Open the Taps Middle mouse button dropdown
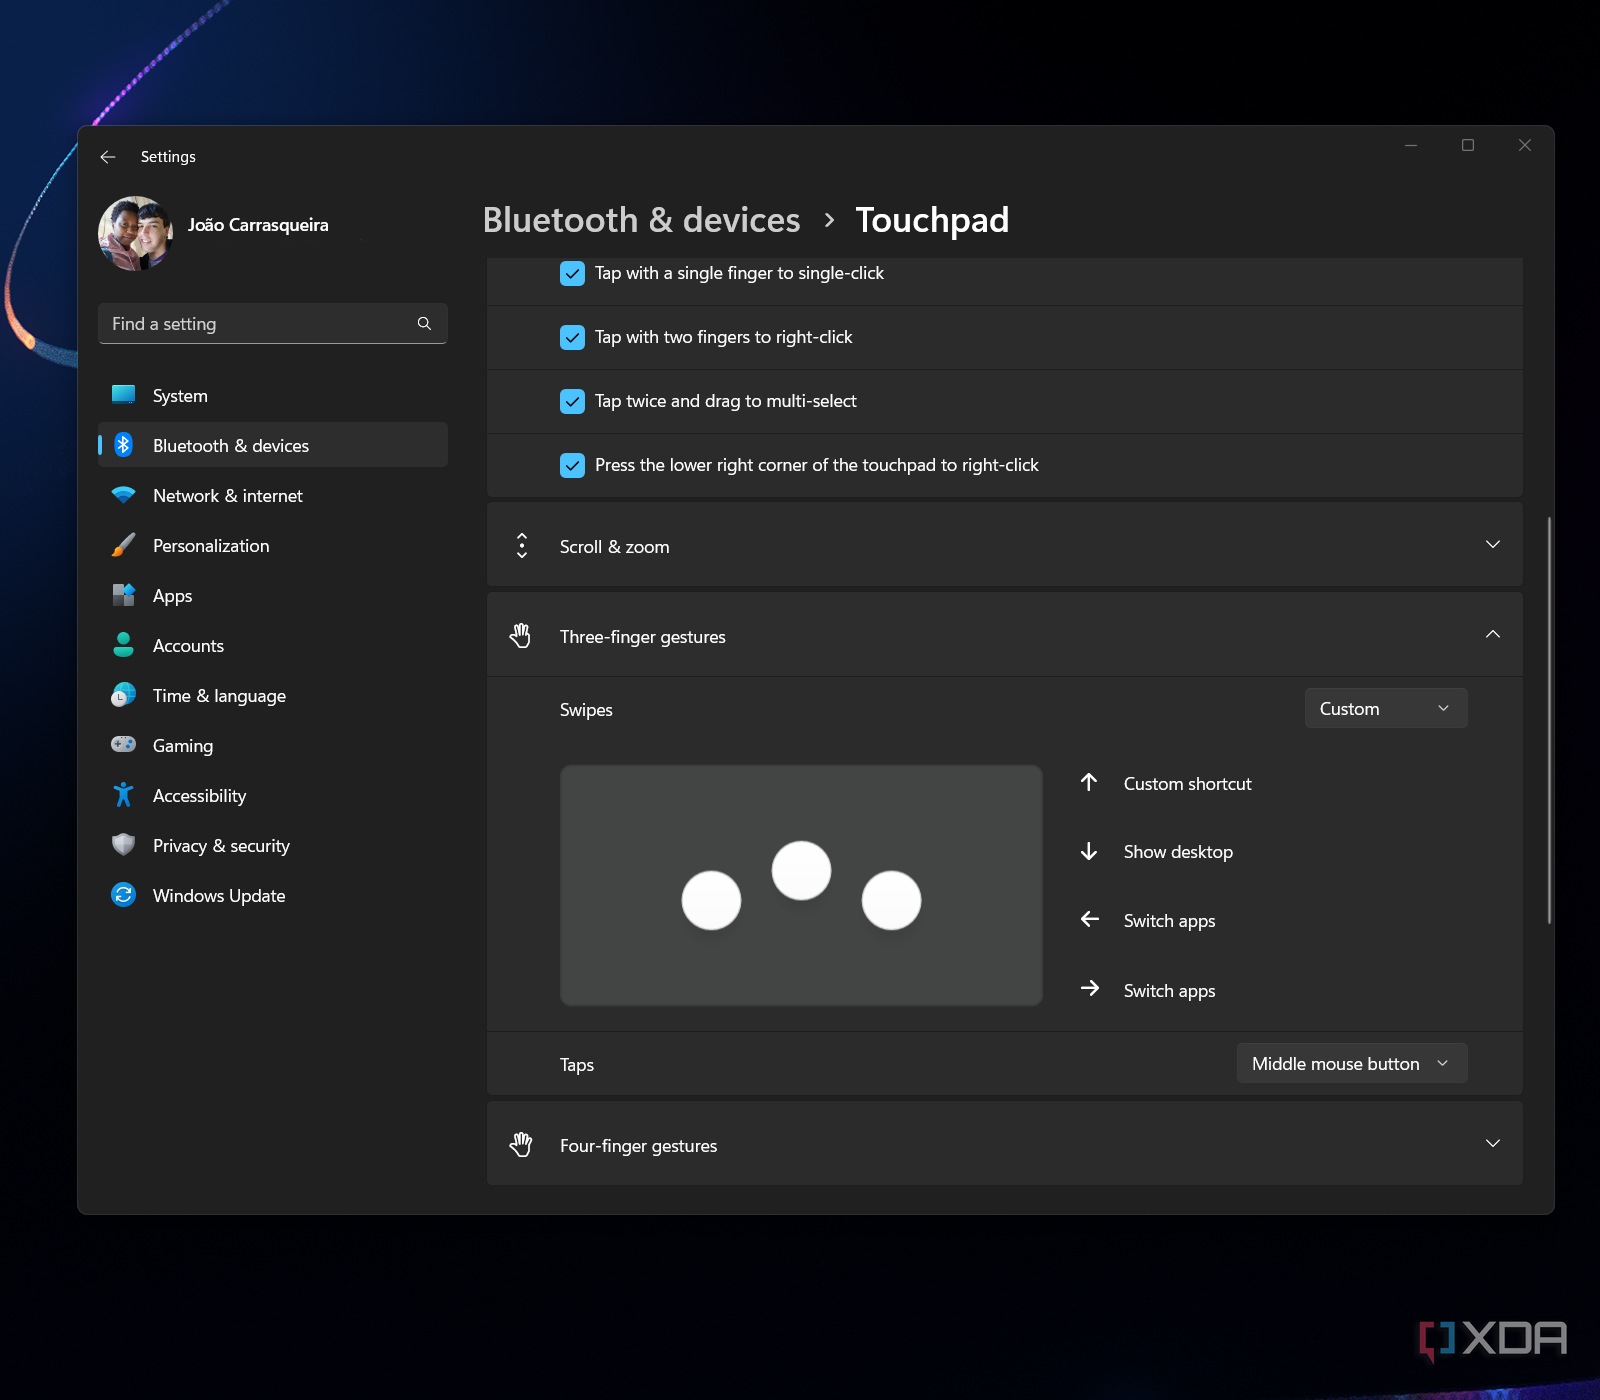 click(1351, 1064)
